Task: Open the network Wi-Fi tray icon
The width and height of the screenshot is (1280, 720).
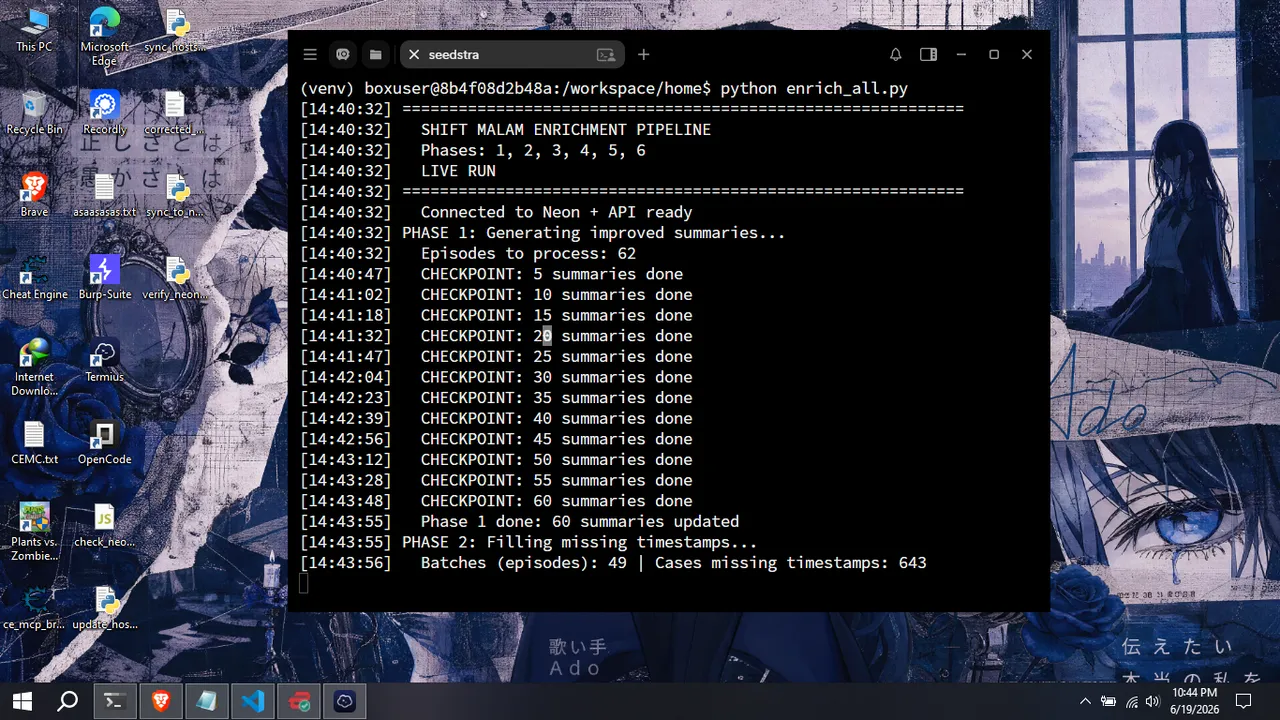Action: [x=1131, y=701]
